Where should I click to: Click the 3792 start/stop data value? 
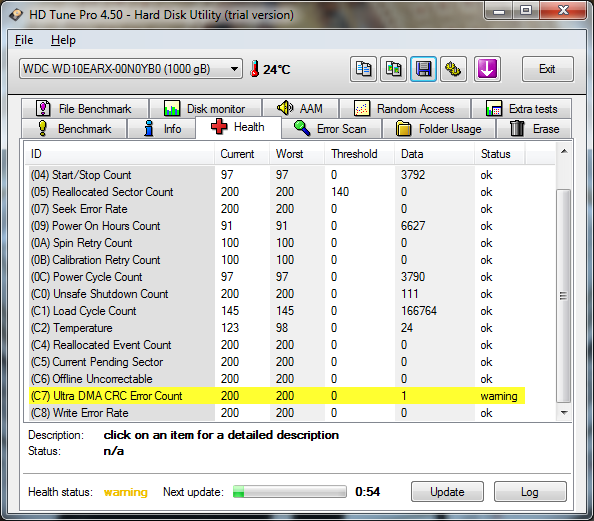click(x=413, y=175)
